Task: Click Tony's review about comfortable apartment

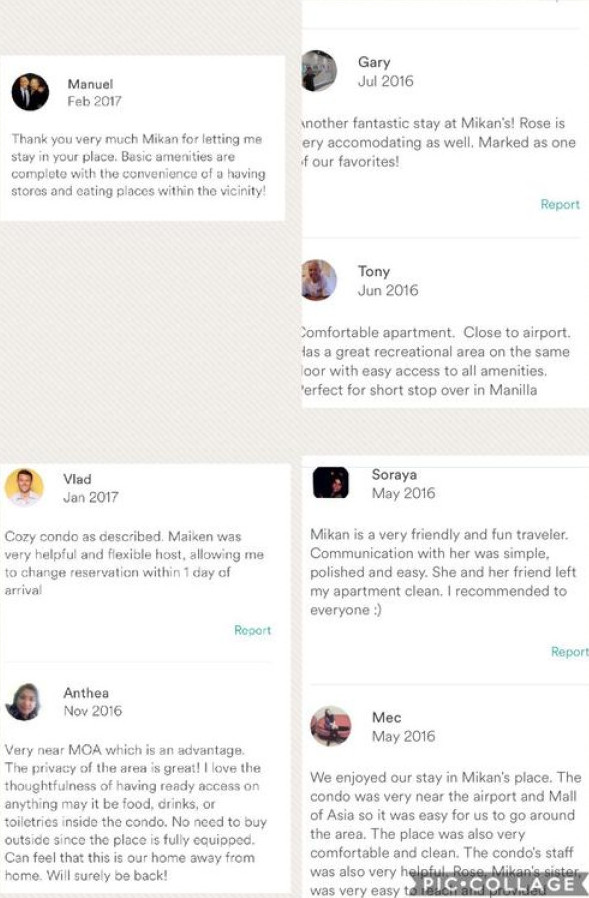Action: 435,361
